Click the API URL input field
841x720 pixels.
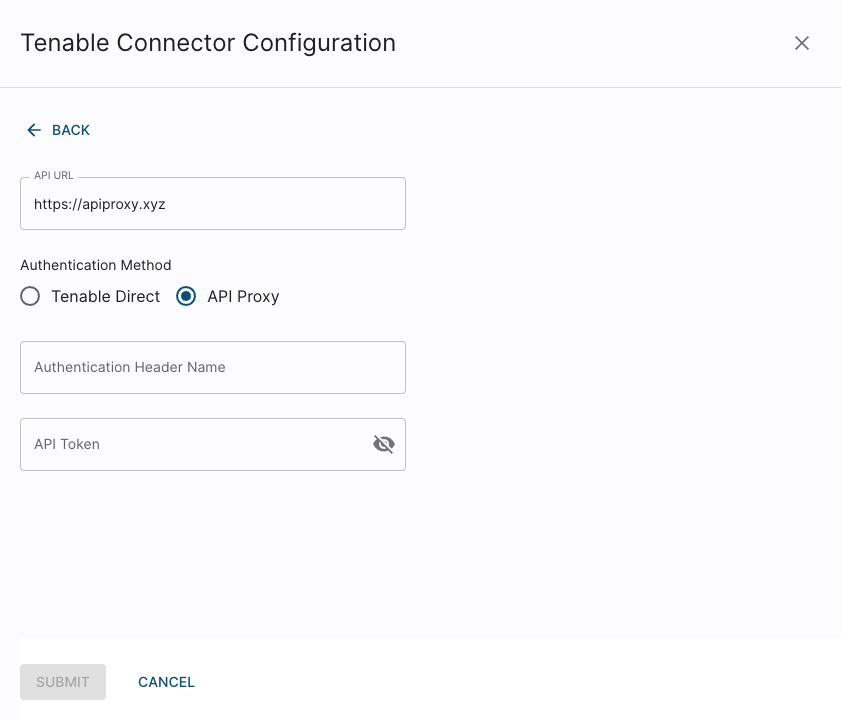pos(213,204)
